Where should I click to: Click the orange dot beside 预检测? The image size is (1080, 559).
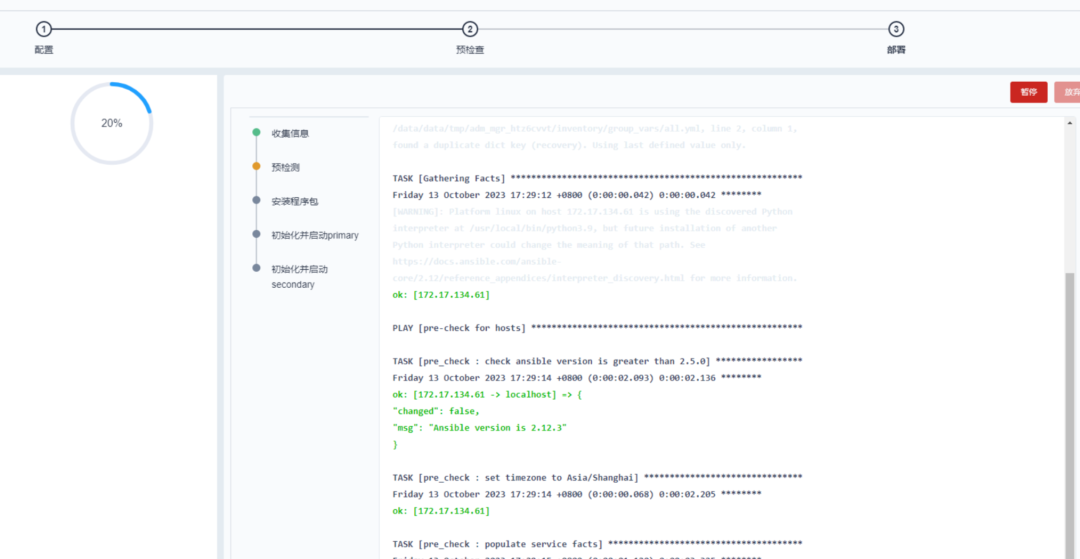(257, 167)
